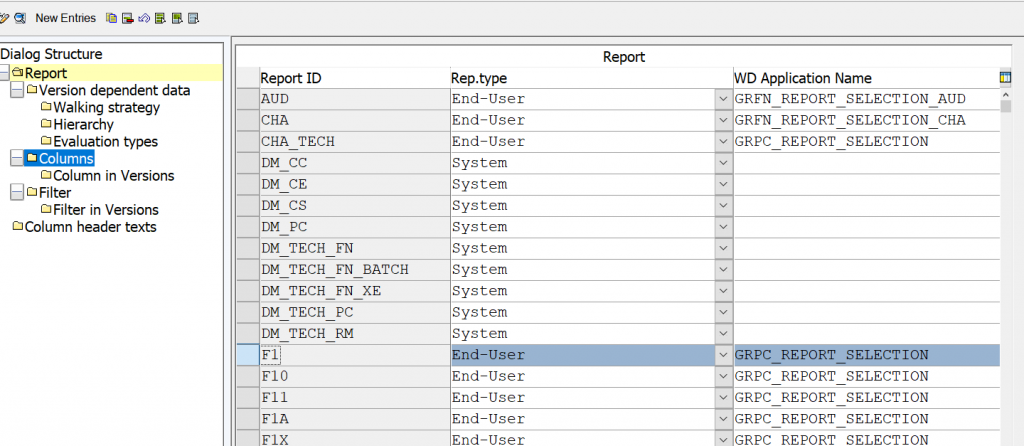
Task: Click the F1 Report ID input field
Action: [355, 355]
